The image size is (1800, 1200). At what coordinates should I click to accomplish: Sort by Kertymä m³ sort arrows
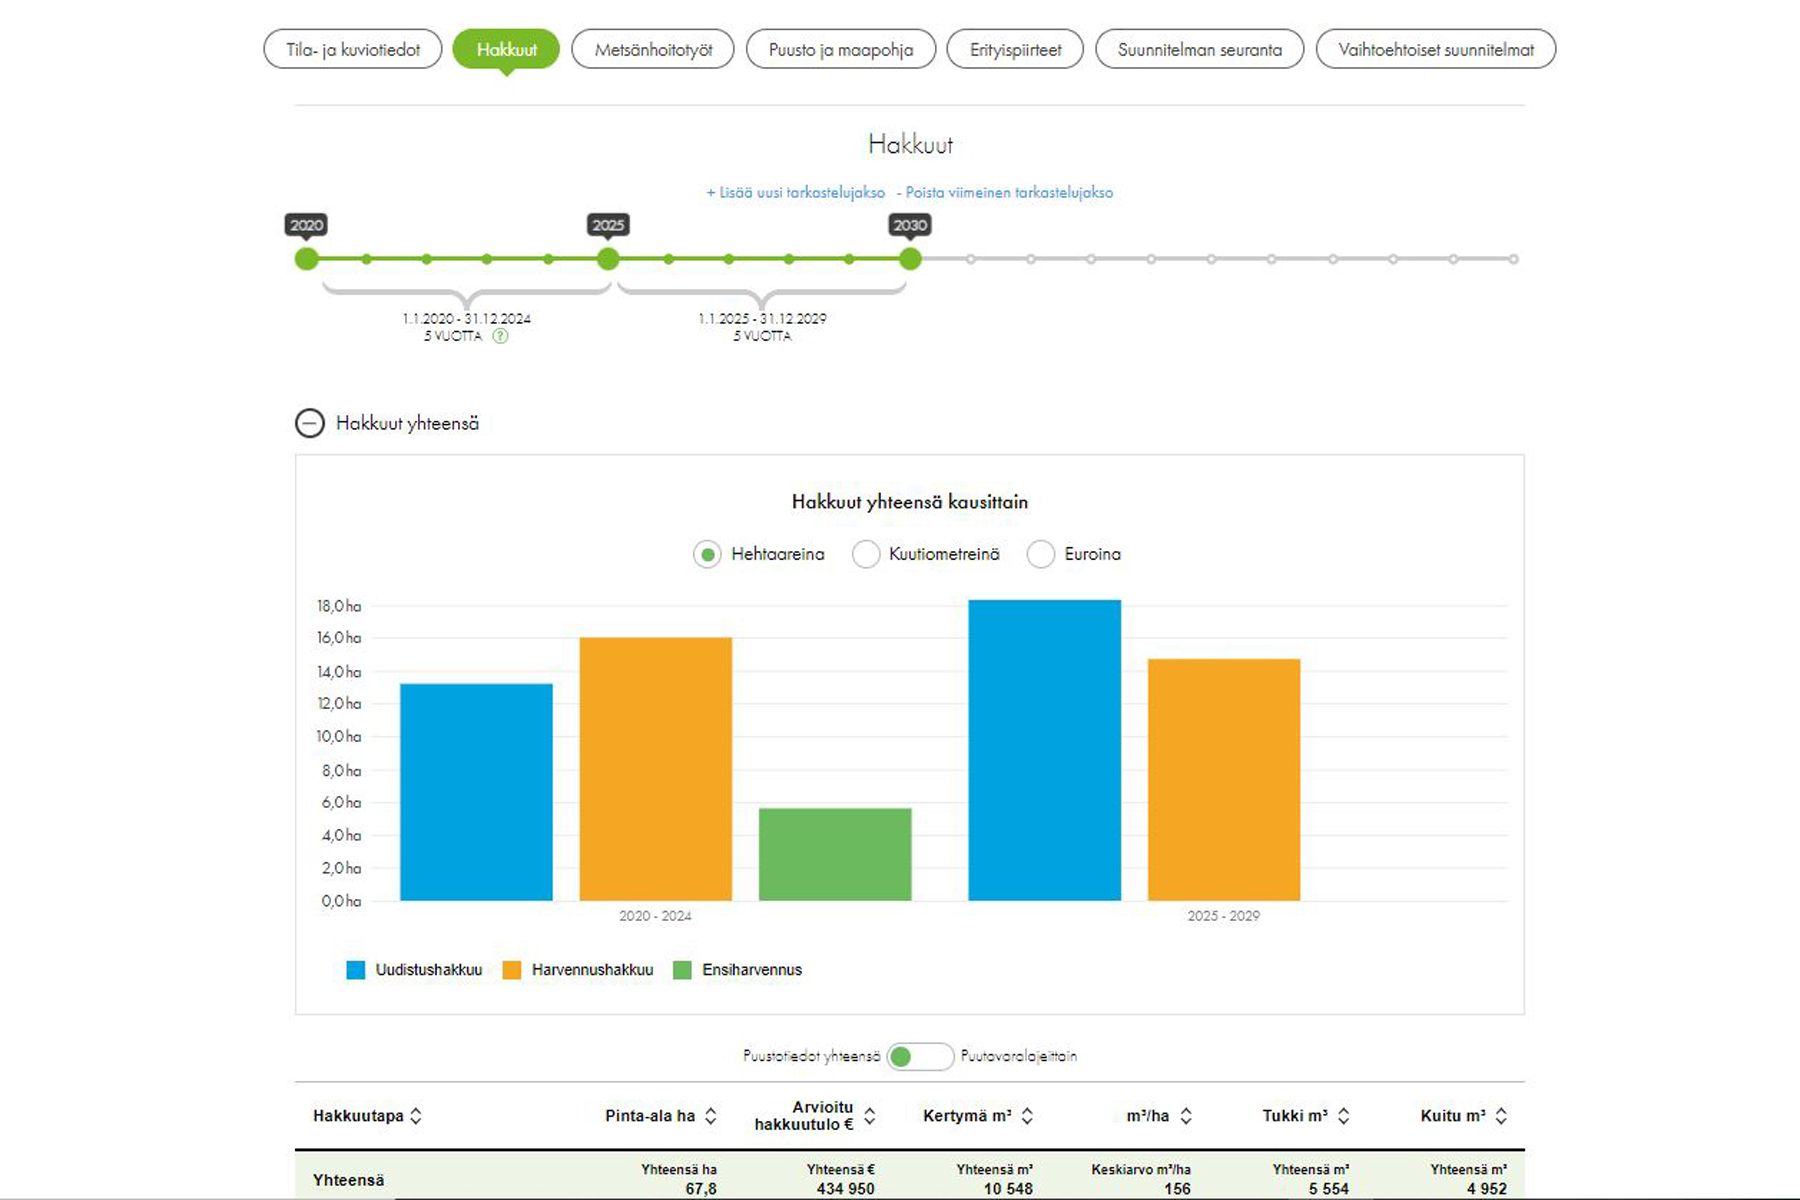click(x=1027, y=1116)
